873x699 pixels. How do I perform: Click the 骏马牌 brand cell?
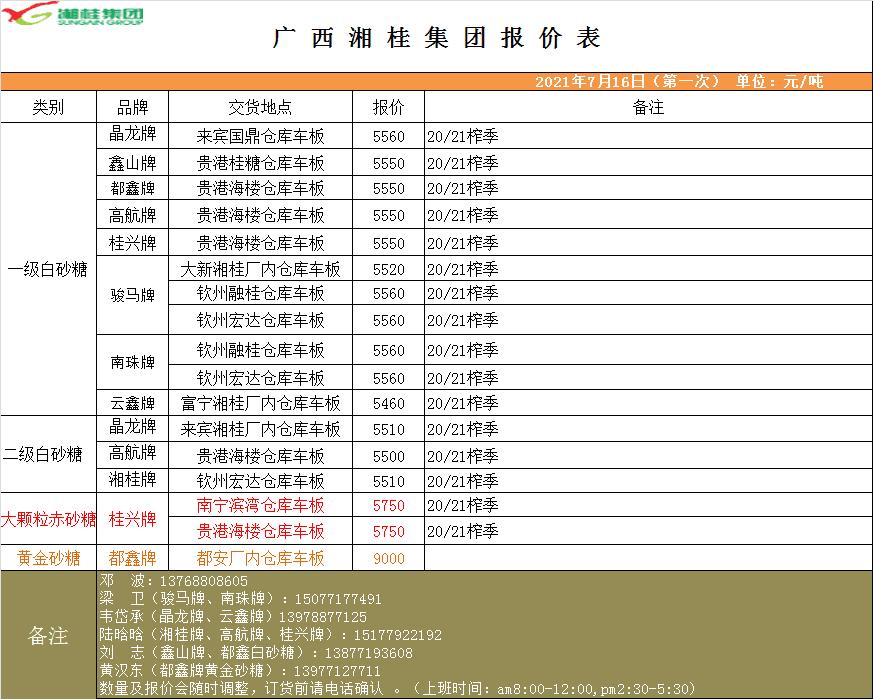click(132, 295)
